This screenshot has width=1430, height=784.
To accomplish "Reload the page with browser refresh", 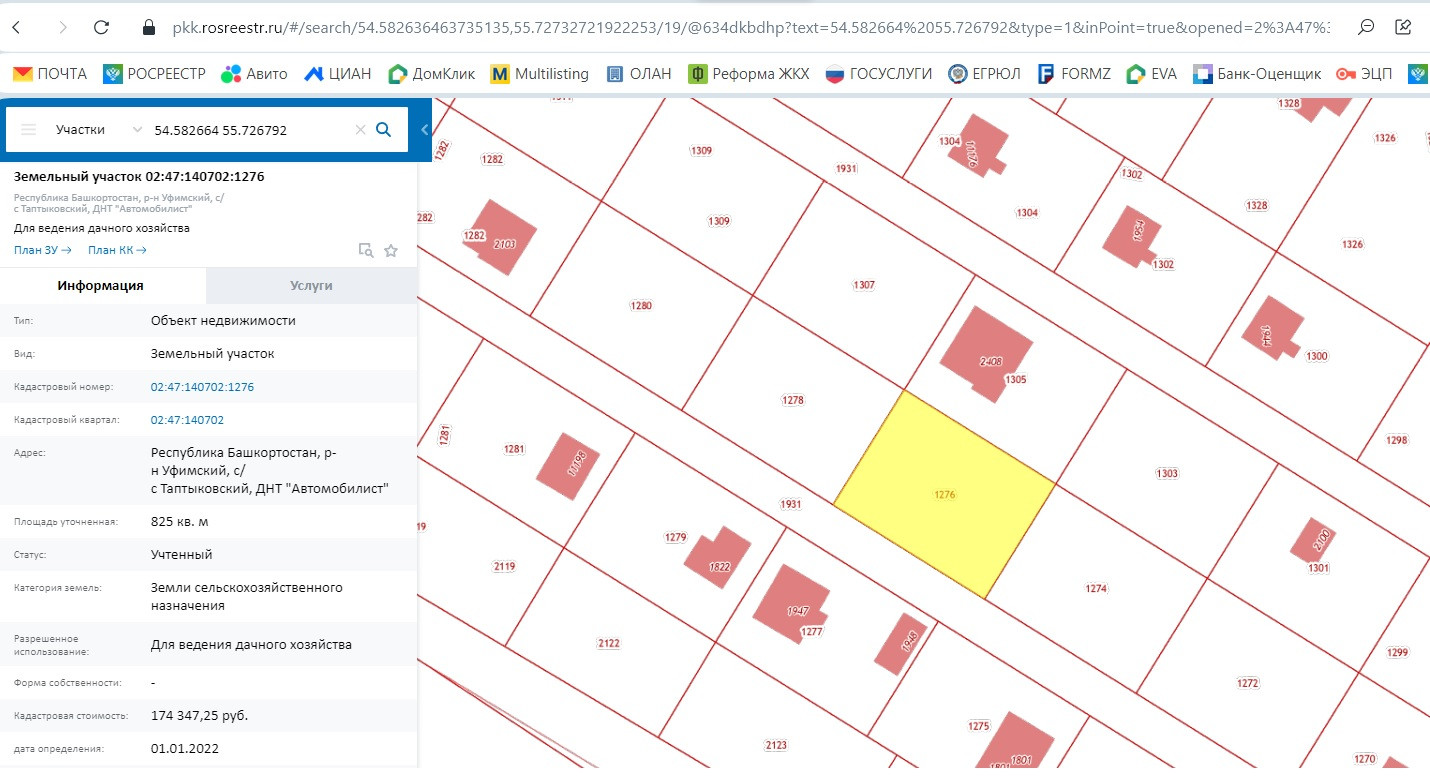I will pos(100,28).
